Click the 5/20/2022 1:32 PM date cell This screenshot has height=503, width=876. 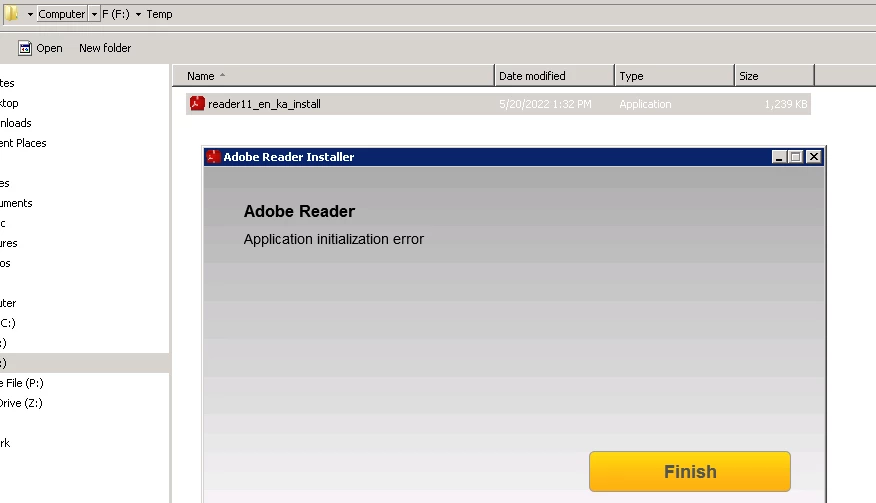pos(545,104)
